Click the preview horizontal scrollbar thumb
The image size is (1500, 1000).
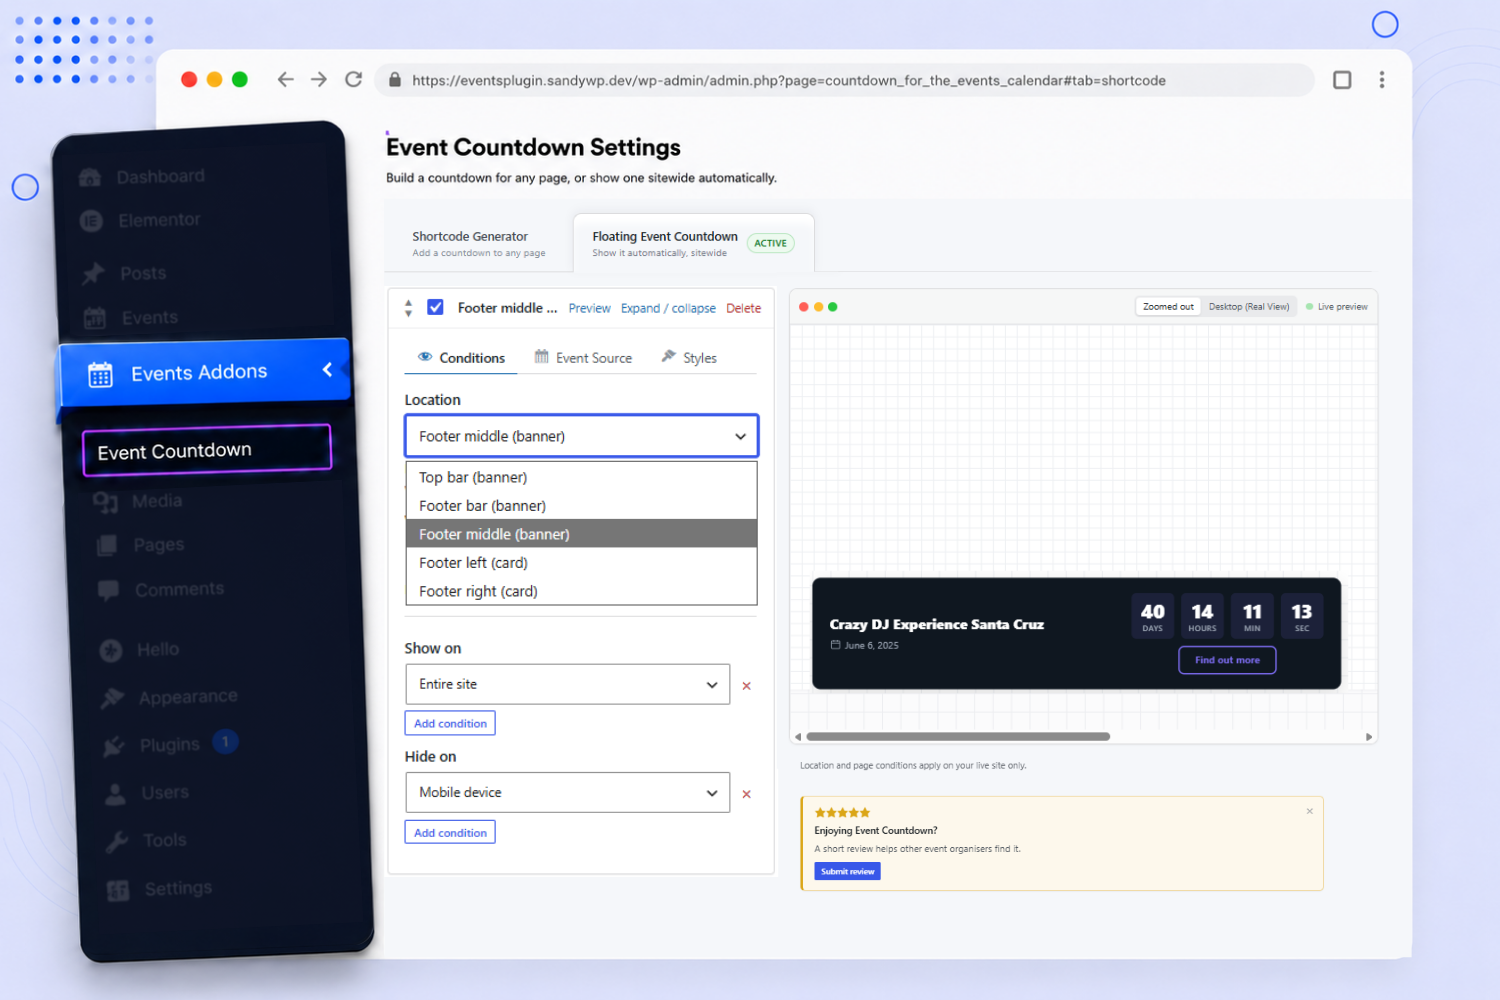(x=958, y=737)
